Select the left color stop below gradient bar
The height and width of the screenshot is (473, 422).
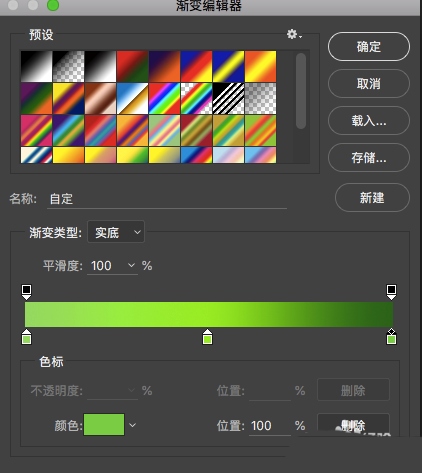point(26,337)
